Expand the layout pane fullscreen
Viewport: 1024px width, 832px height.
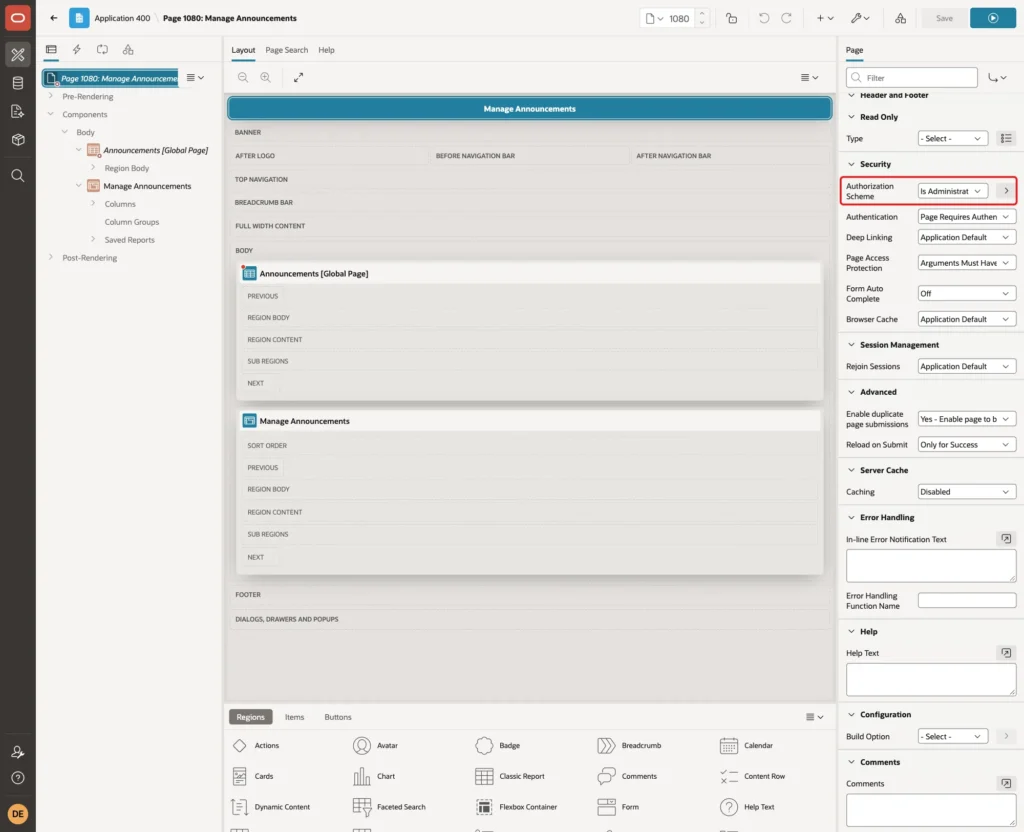click(x=298, y=77)
